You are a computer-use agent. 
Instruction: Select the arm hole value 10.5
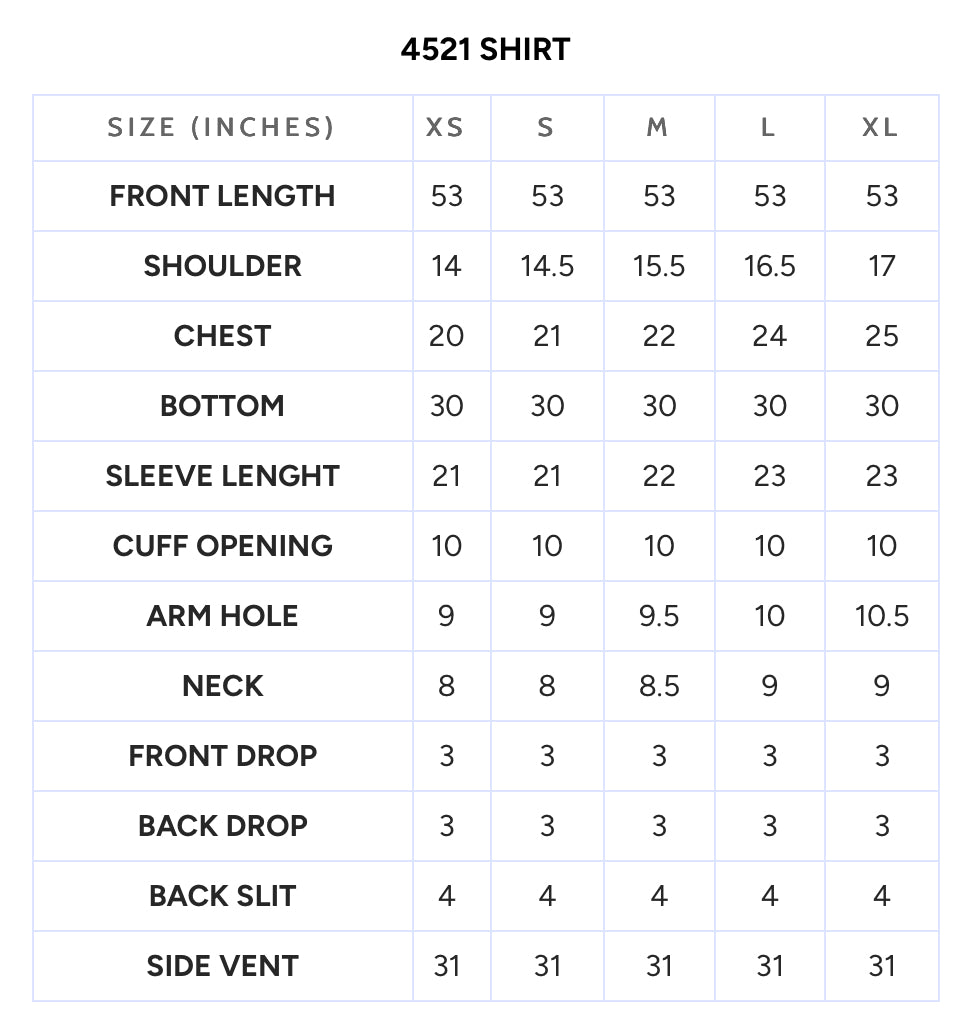click(882, 616)
